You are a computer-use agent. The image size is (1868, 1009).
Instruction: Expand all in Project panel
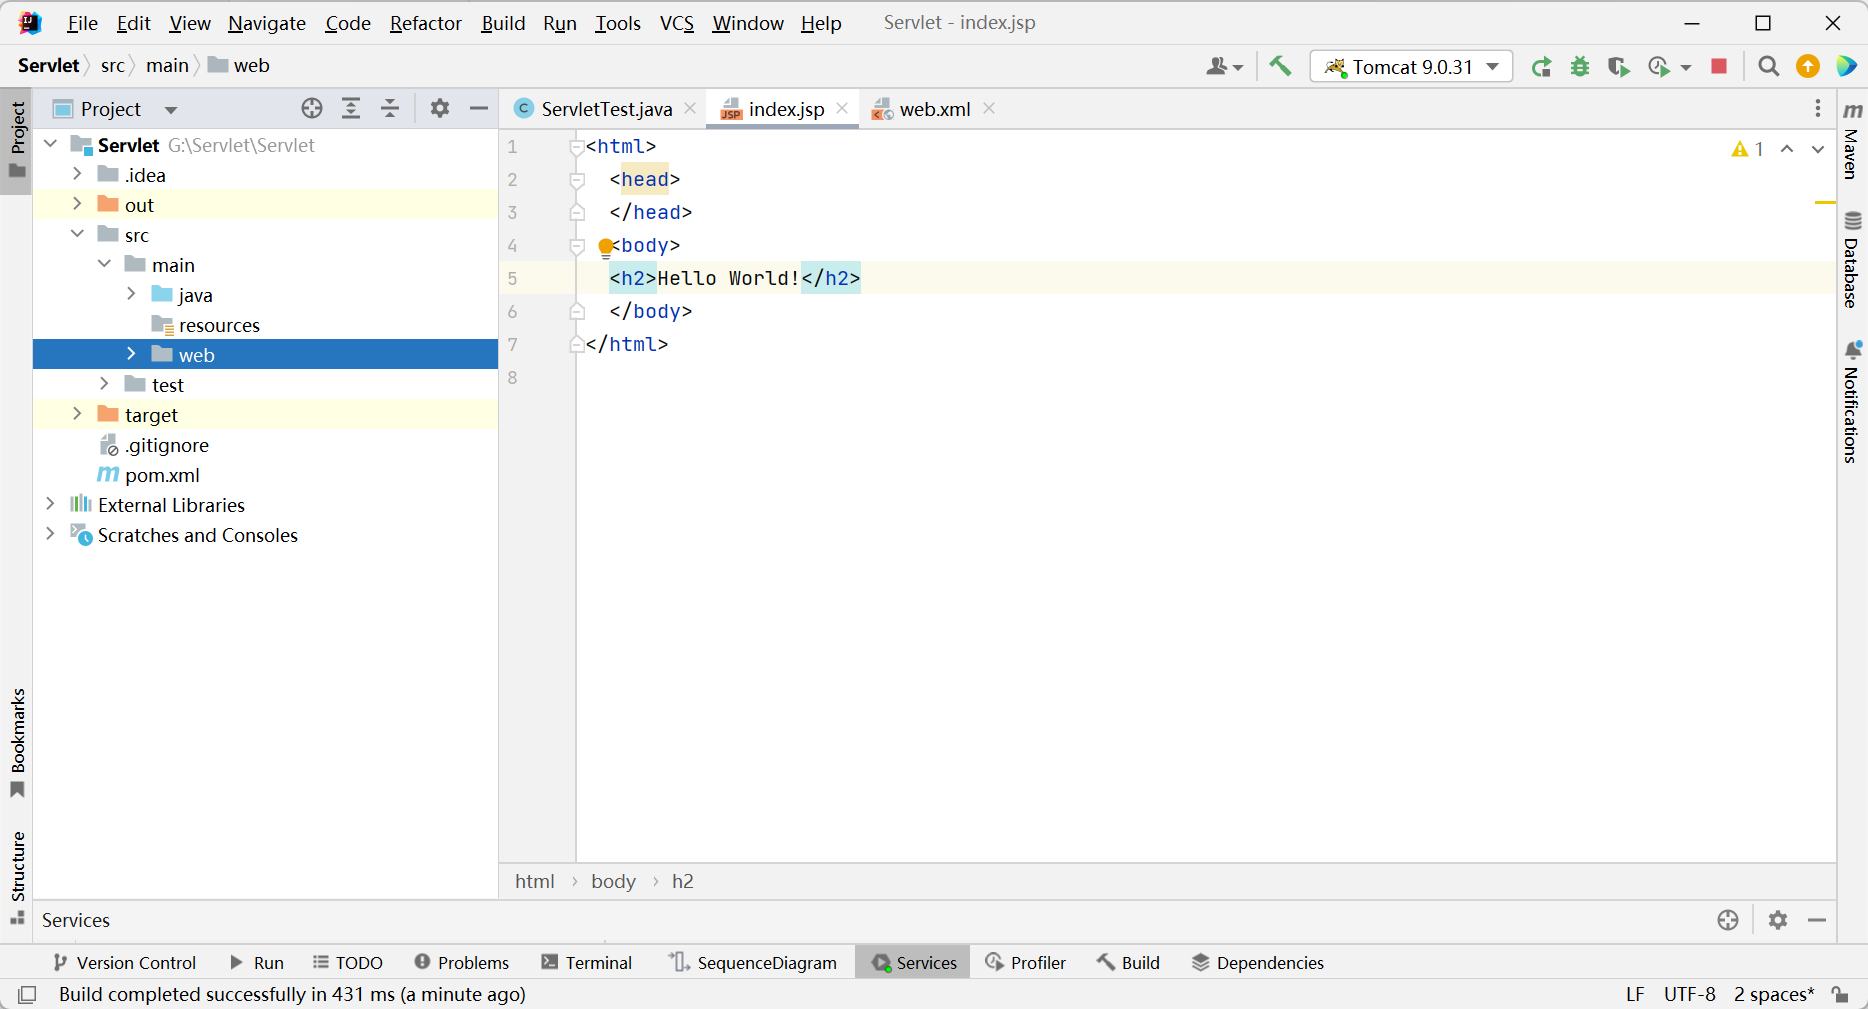click(x=351, y=108)
